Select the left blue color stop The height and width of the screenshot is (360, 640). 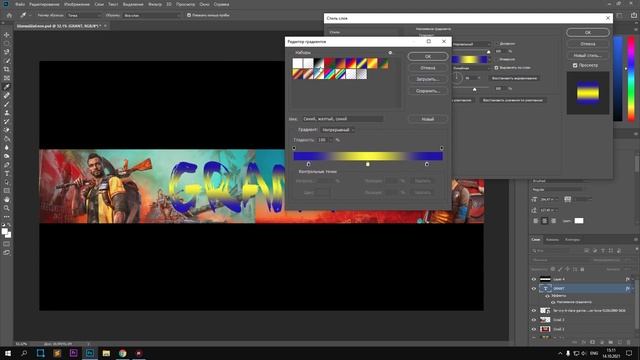click(308, 164)
